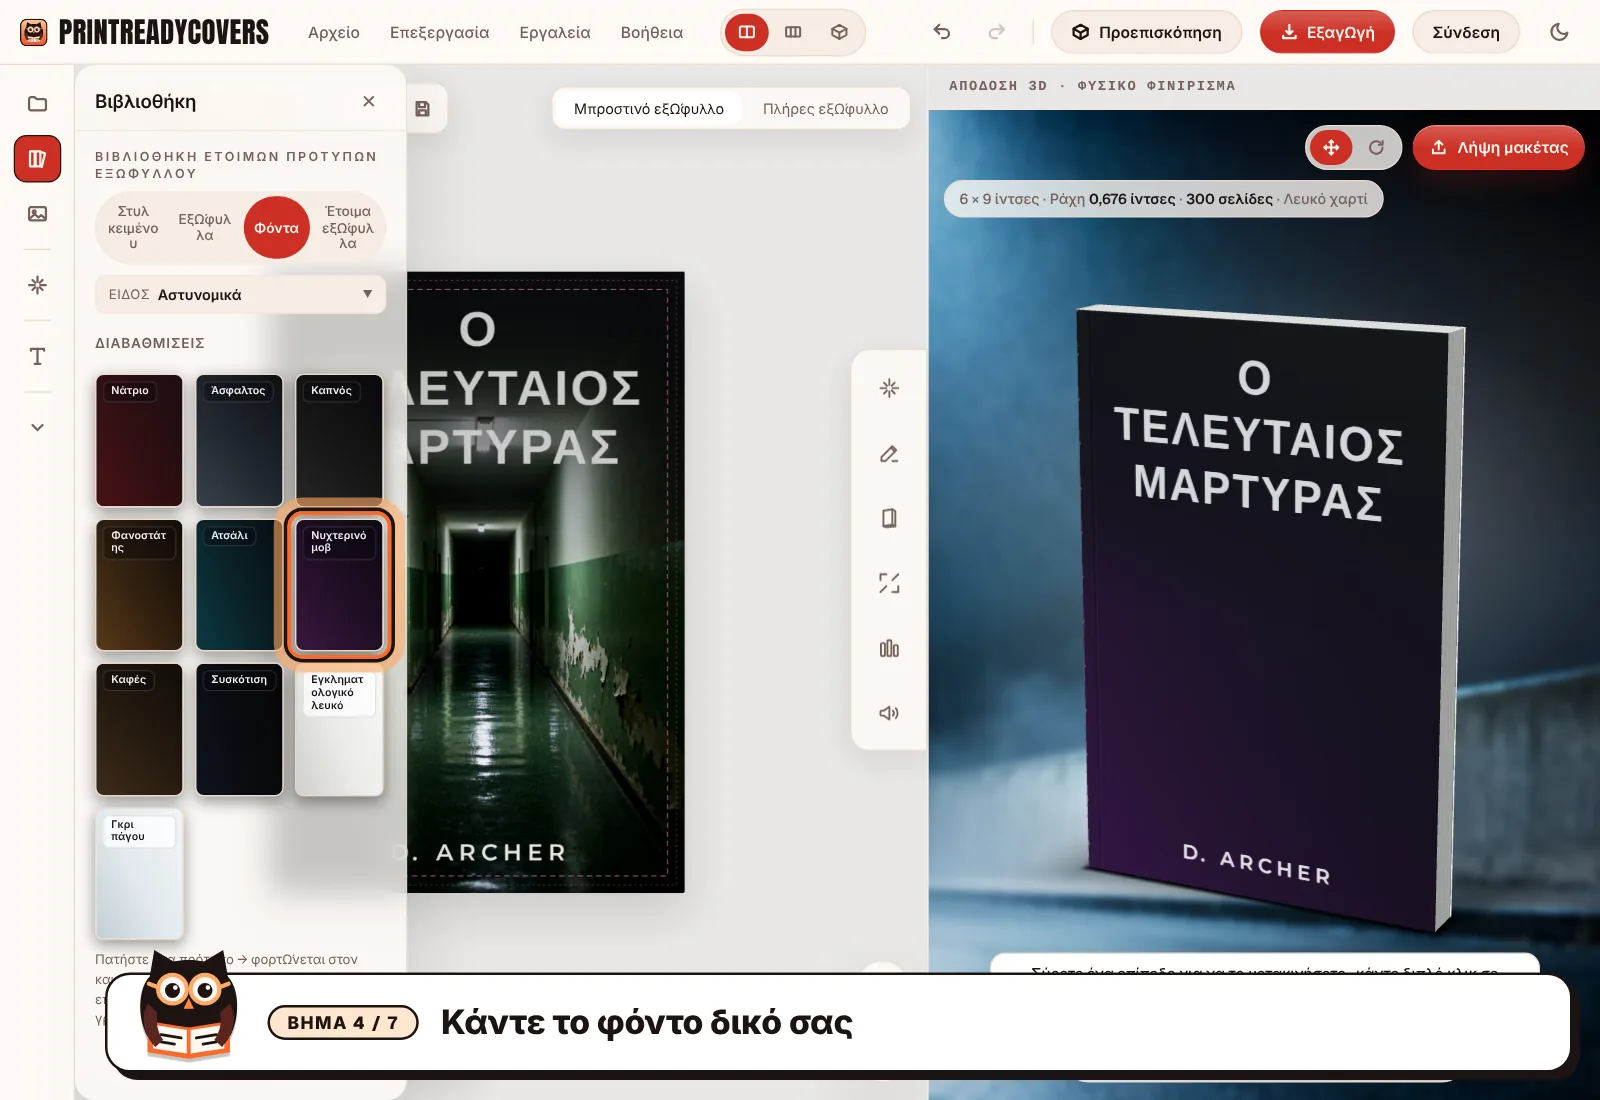The height and width of the screenshot is (1100, 1600).
Task: Open the image icon in left sidebar
Action: (37, 214)
